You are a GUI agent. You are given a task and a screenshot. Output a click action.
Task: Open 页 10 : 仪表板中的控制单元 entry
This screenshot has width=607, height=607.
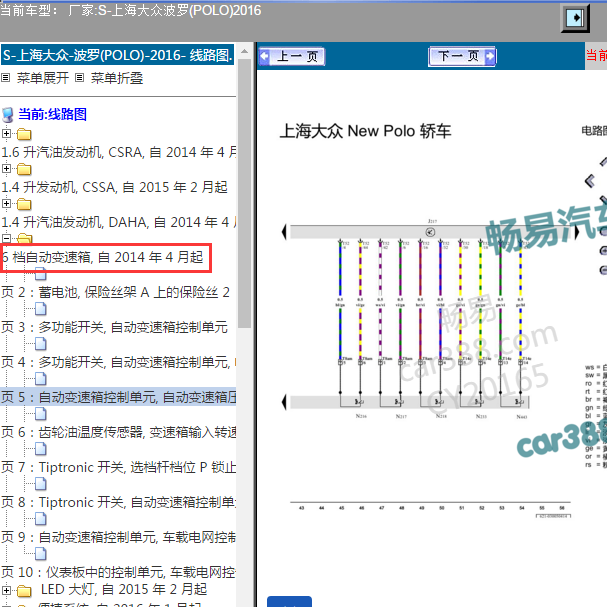click(x=118, y=572)
